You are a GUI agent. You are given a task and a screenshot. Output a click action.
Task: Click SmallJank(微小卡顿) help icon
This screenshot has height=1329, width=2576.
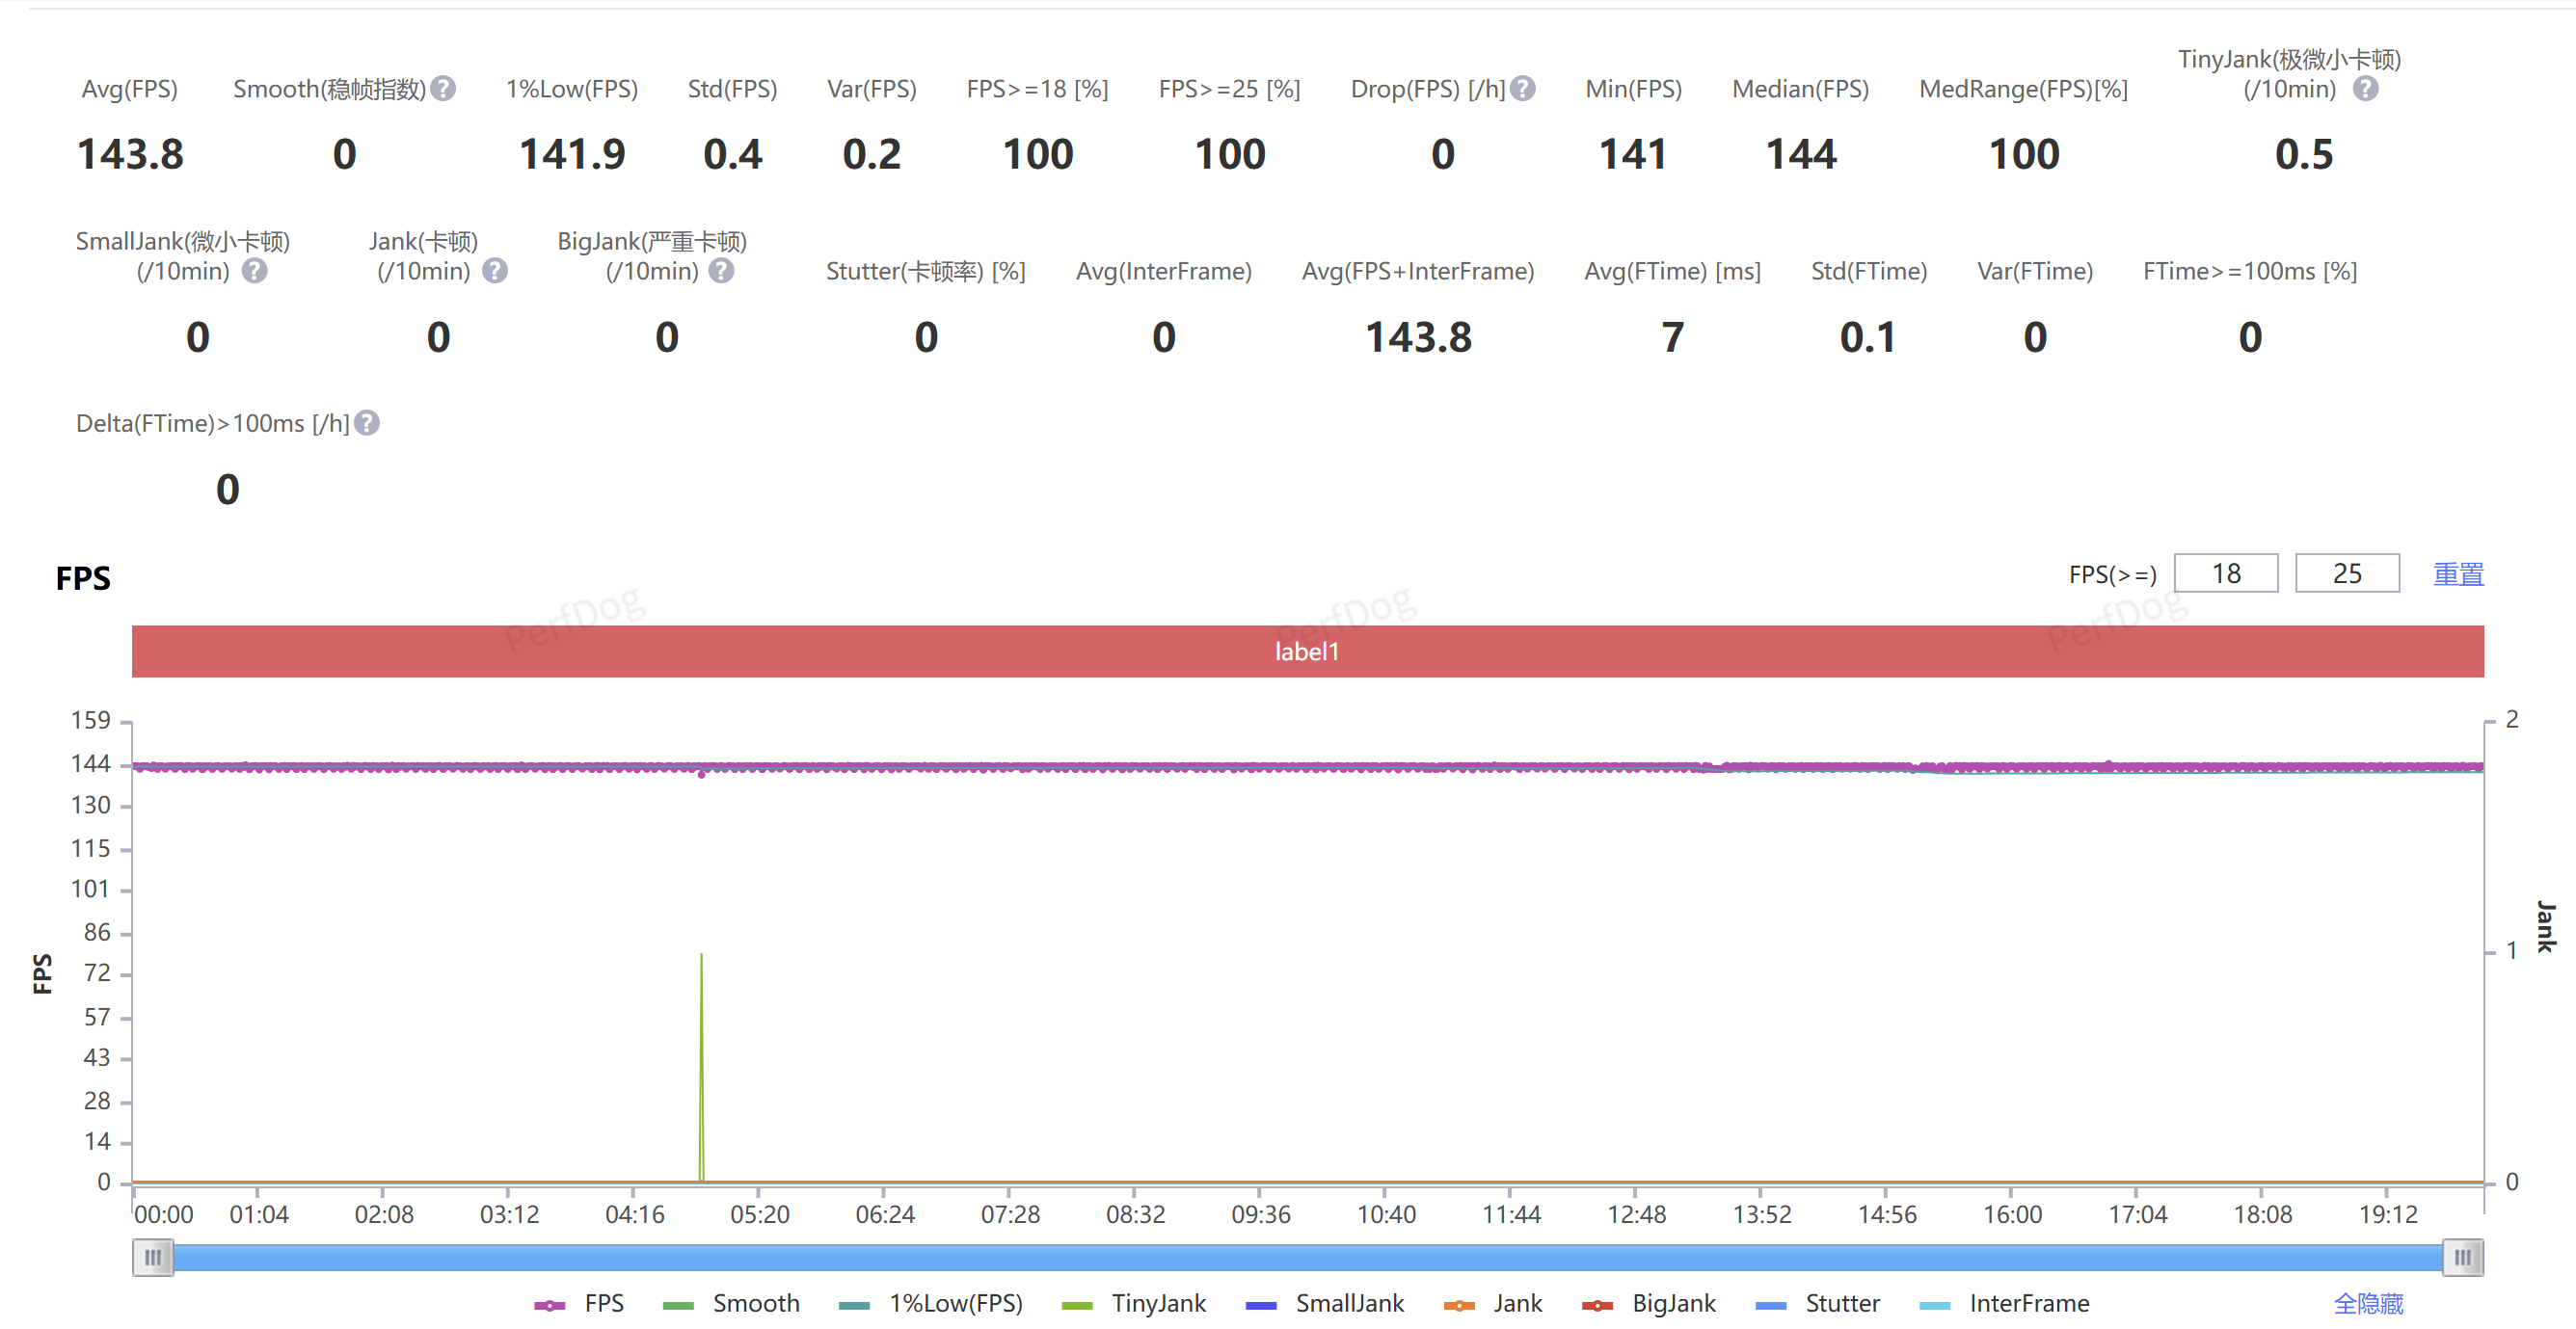tap(255, 271)
